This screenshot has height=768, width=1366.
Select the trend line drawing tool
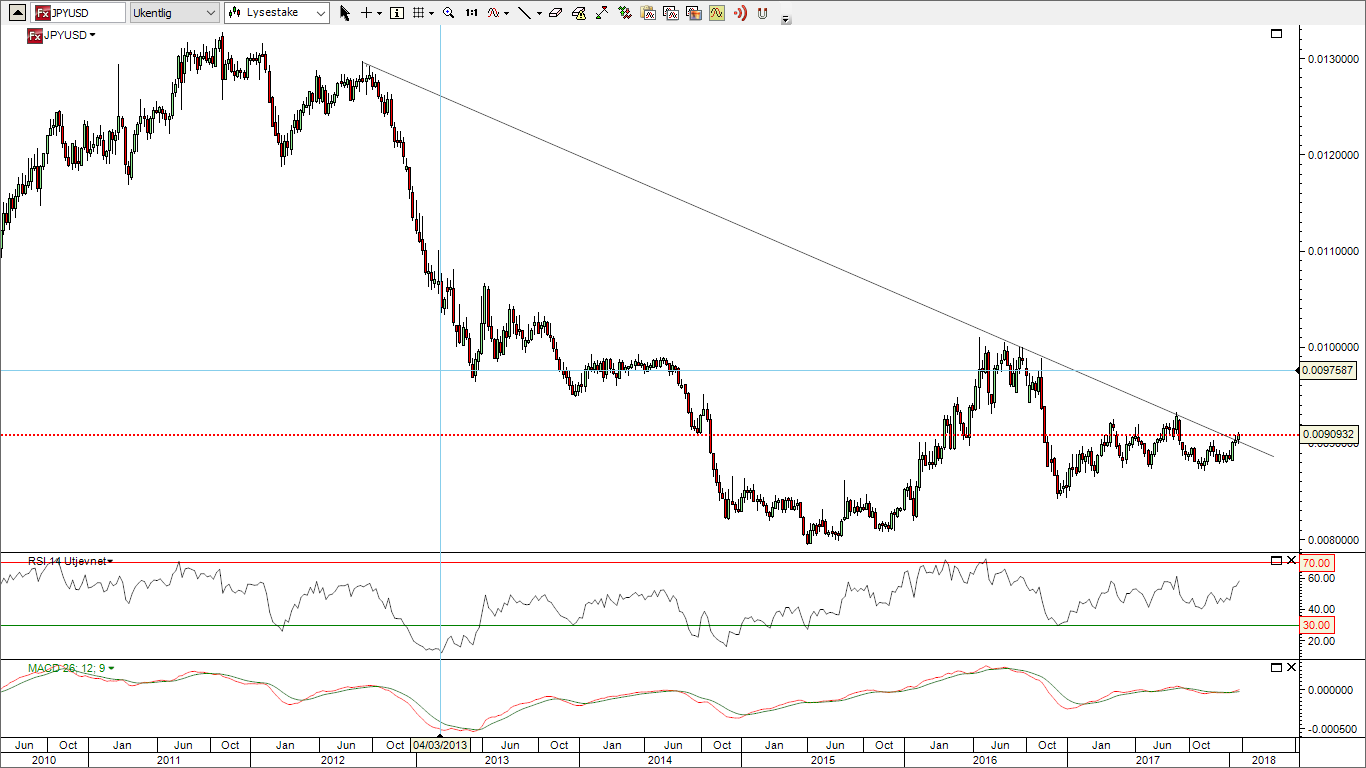[523, 13]
